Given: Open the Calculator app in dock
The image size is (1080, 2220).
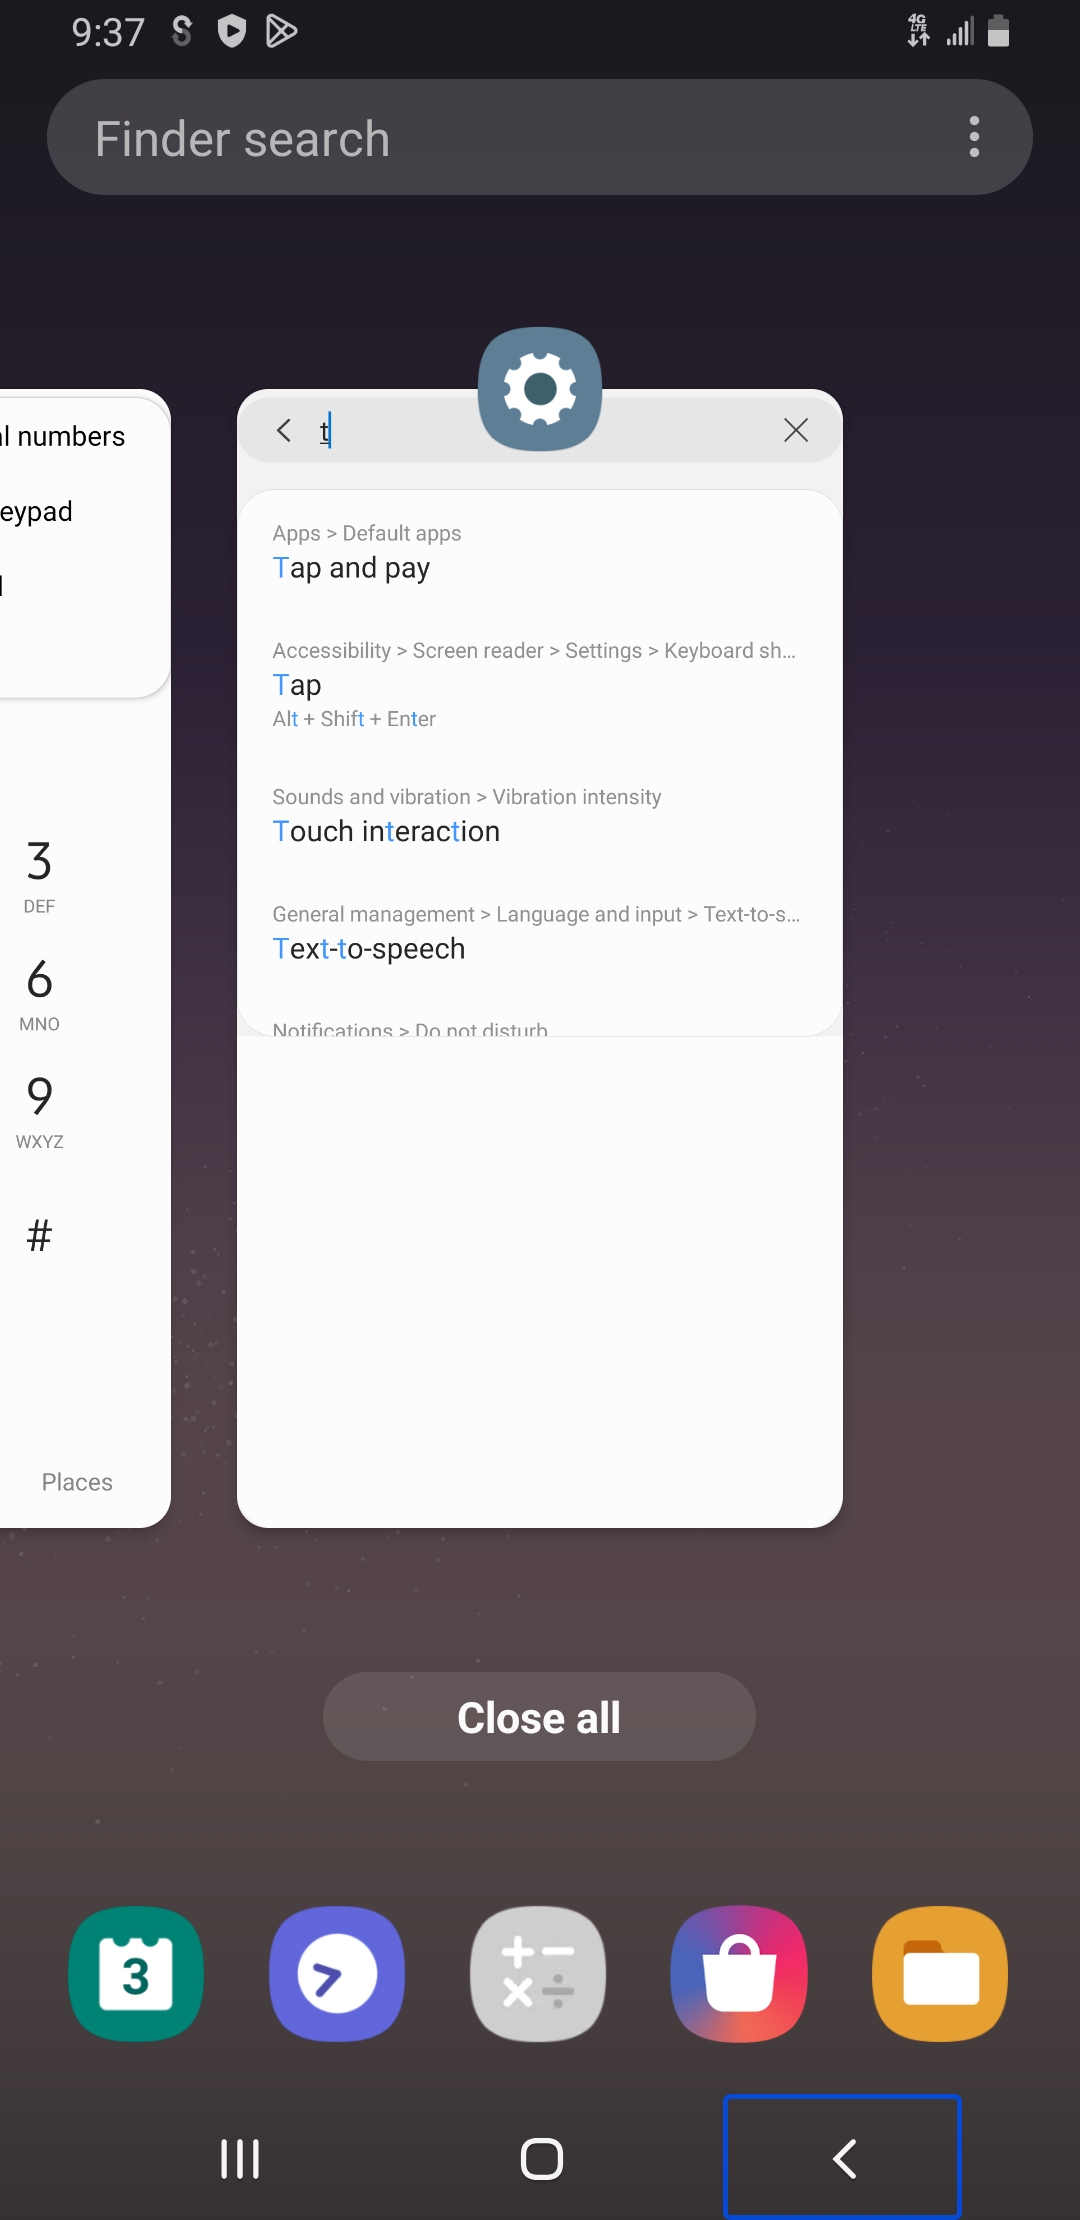Looking at the screenshot, I should (x=538, y=1974).
